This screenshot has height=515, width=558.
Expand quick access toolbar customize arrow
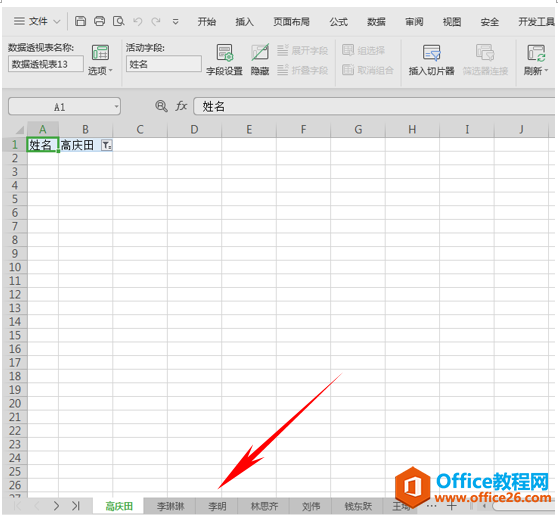coord(175,22)
